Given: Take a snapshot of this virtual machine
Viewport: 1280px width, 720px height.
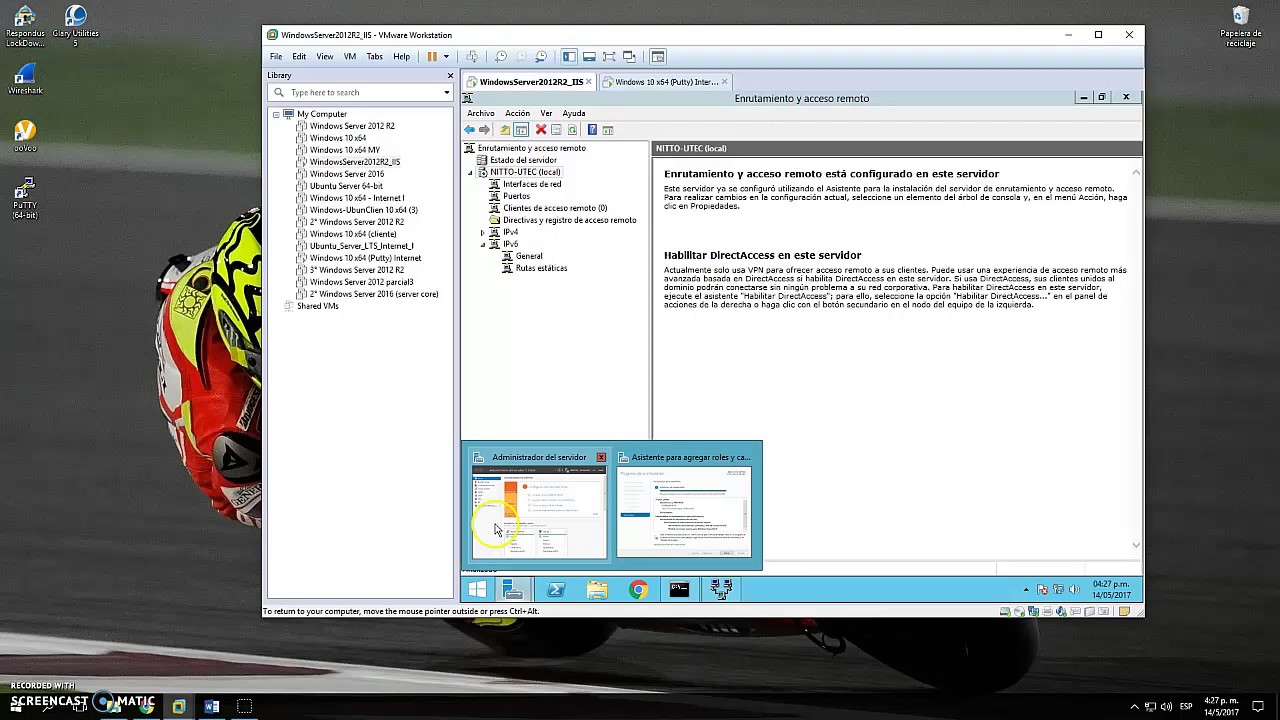Looking at the screenshot, I should point(501,57).
